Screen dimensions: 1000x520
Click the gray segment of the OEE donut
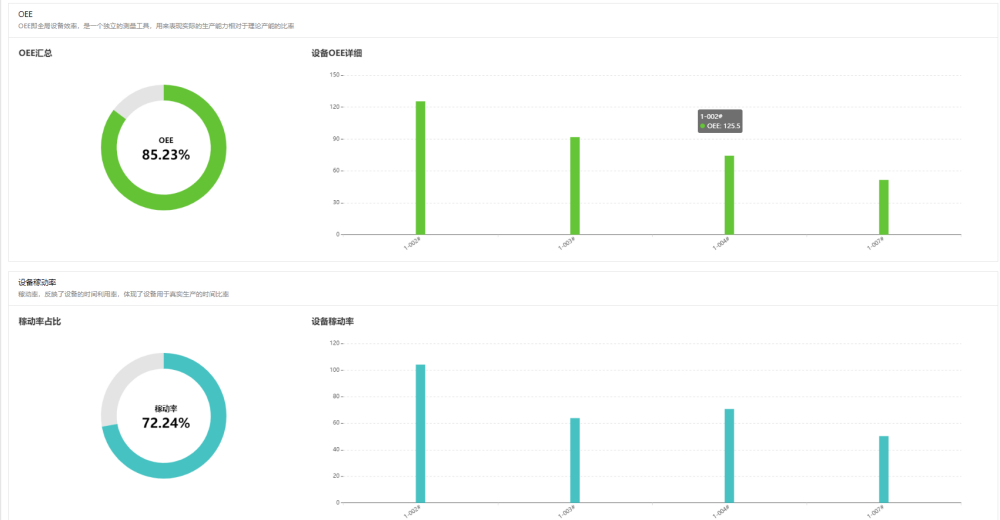click(134, 101)
